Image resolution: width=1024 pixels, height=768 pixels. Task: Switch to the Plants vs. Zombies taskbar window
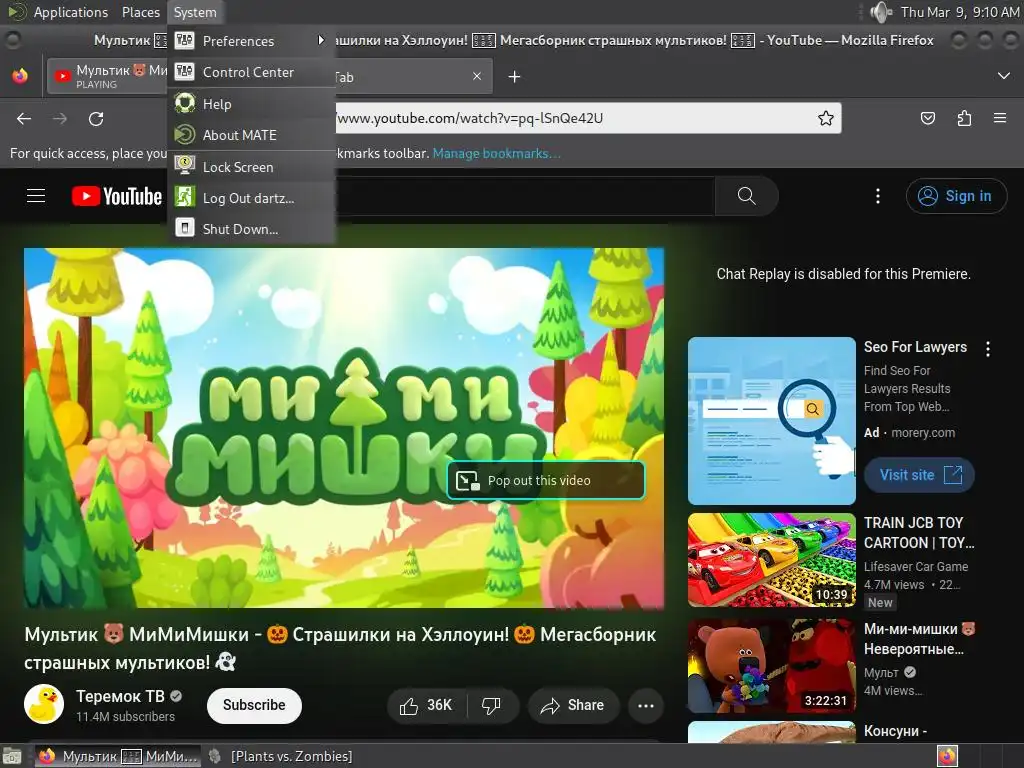281,756
